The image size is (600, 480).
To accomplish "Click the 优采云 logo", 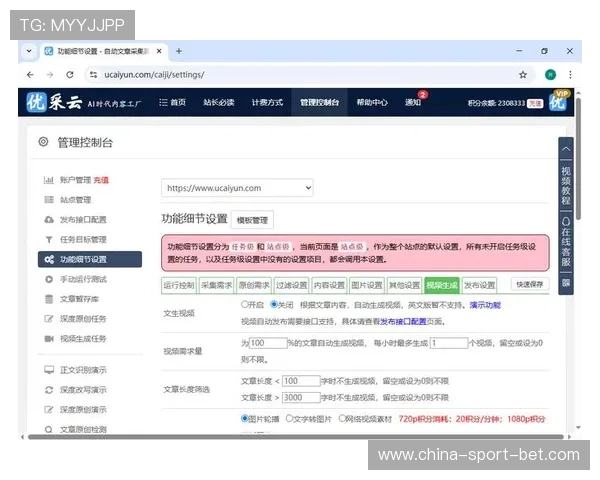I will point(54,102).
